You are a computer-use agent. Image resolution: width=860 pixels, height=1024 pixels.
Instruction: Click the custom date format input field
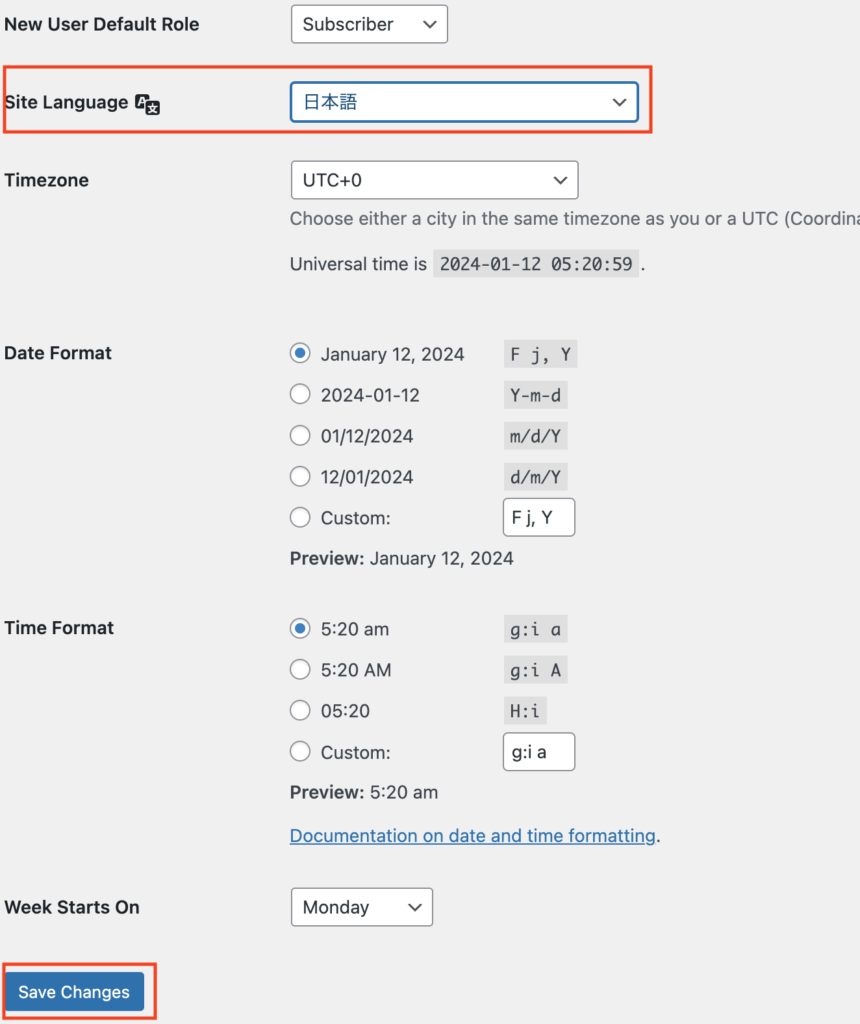[x=539, y=517]
